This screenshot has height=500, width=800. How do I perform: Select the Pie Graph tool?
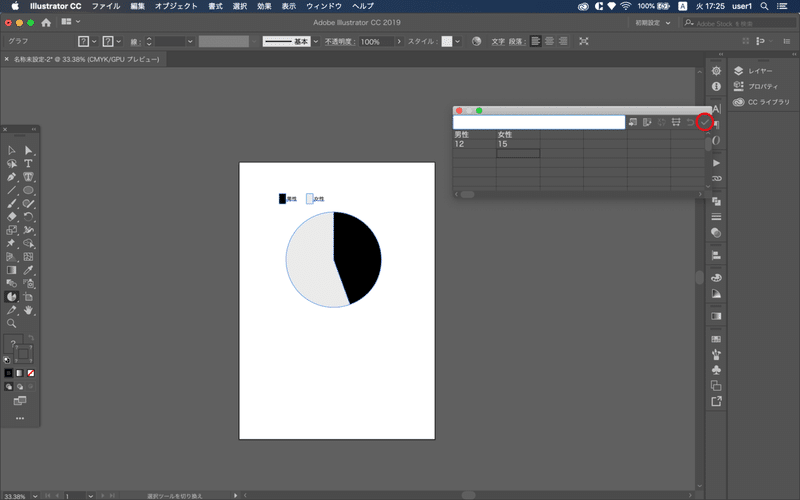tap(11, 296)
